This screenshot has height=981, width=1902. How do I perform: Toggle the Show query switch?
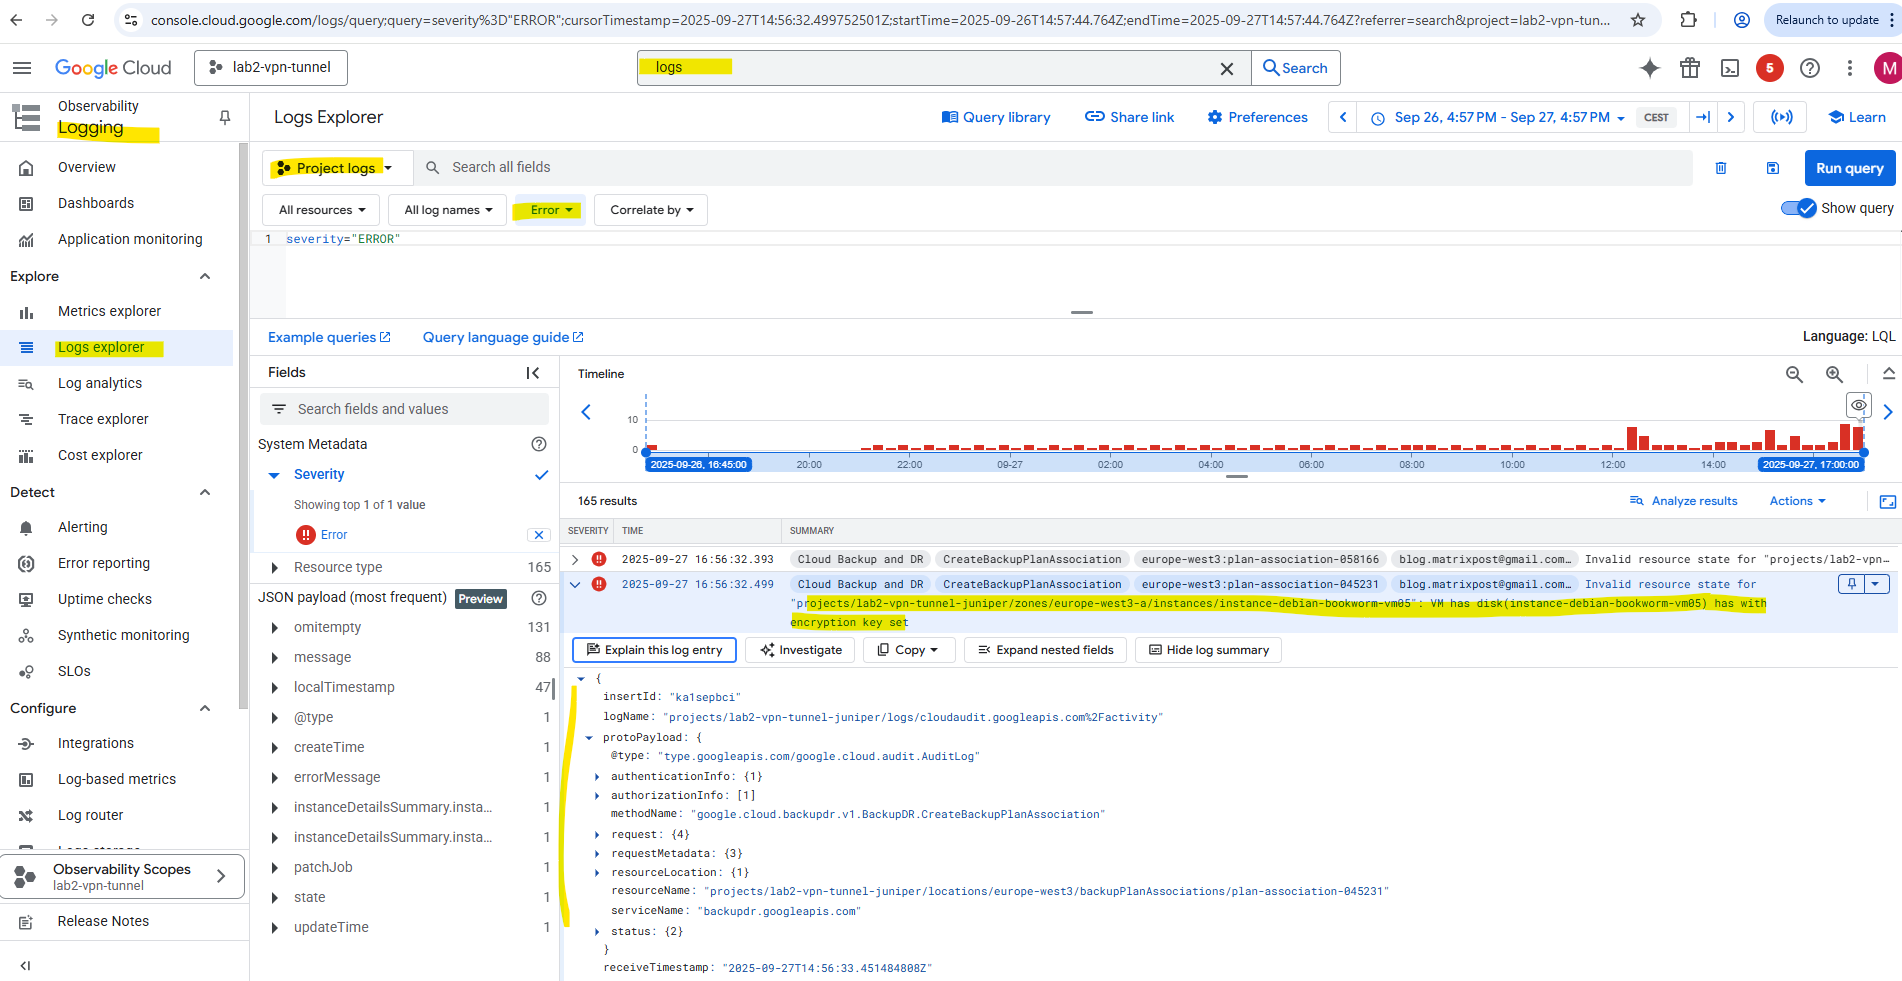coord(1798,208)
